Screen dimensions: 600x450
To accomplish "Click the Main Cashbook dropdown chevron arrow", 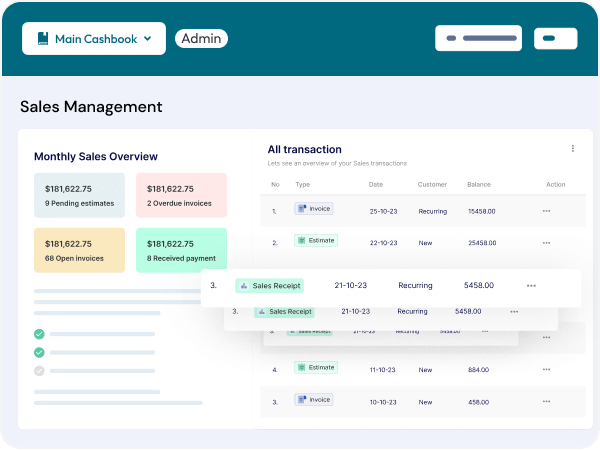I will (148, 39).
